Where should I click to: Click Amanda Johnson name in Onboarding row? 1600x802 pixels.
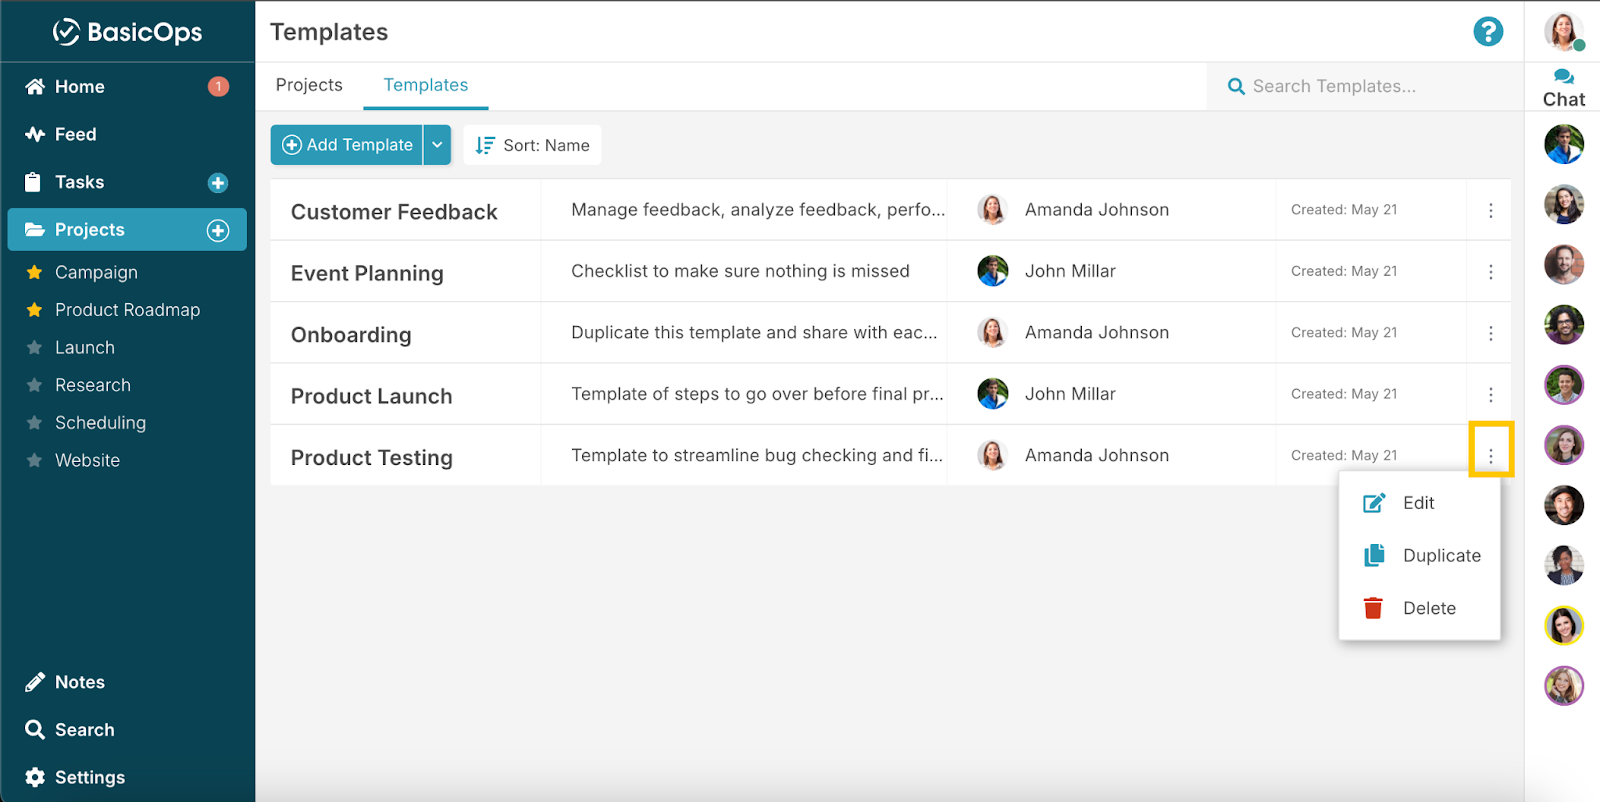point(1097,333)
